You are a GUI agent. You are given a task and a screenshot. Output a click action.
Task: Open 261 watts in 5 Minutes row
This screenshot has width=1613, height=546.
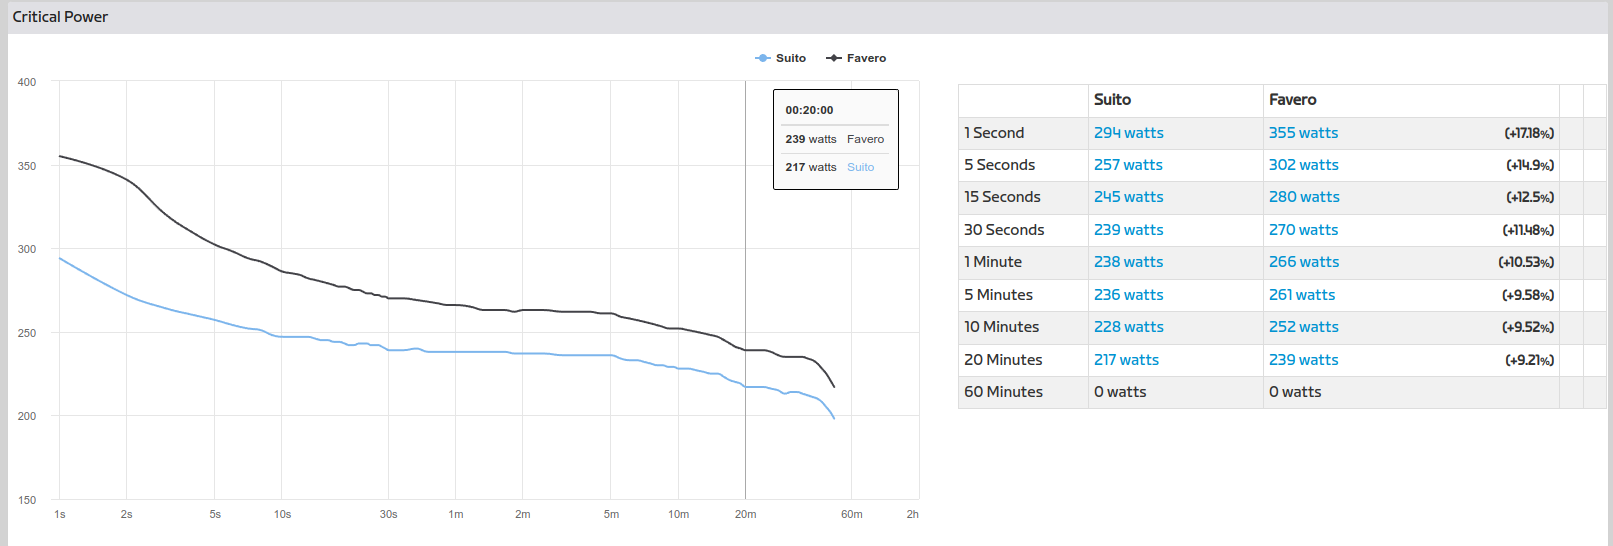[1302, 295]
